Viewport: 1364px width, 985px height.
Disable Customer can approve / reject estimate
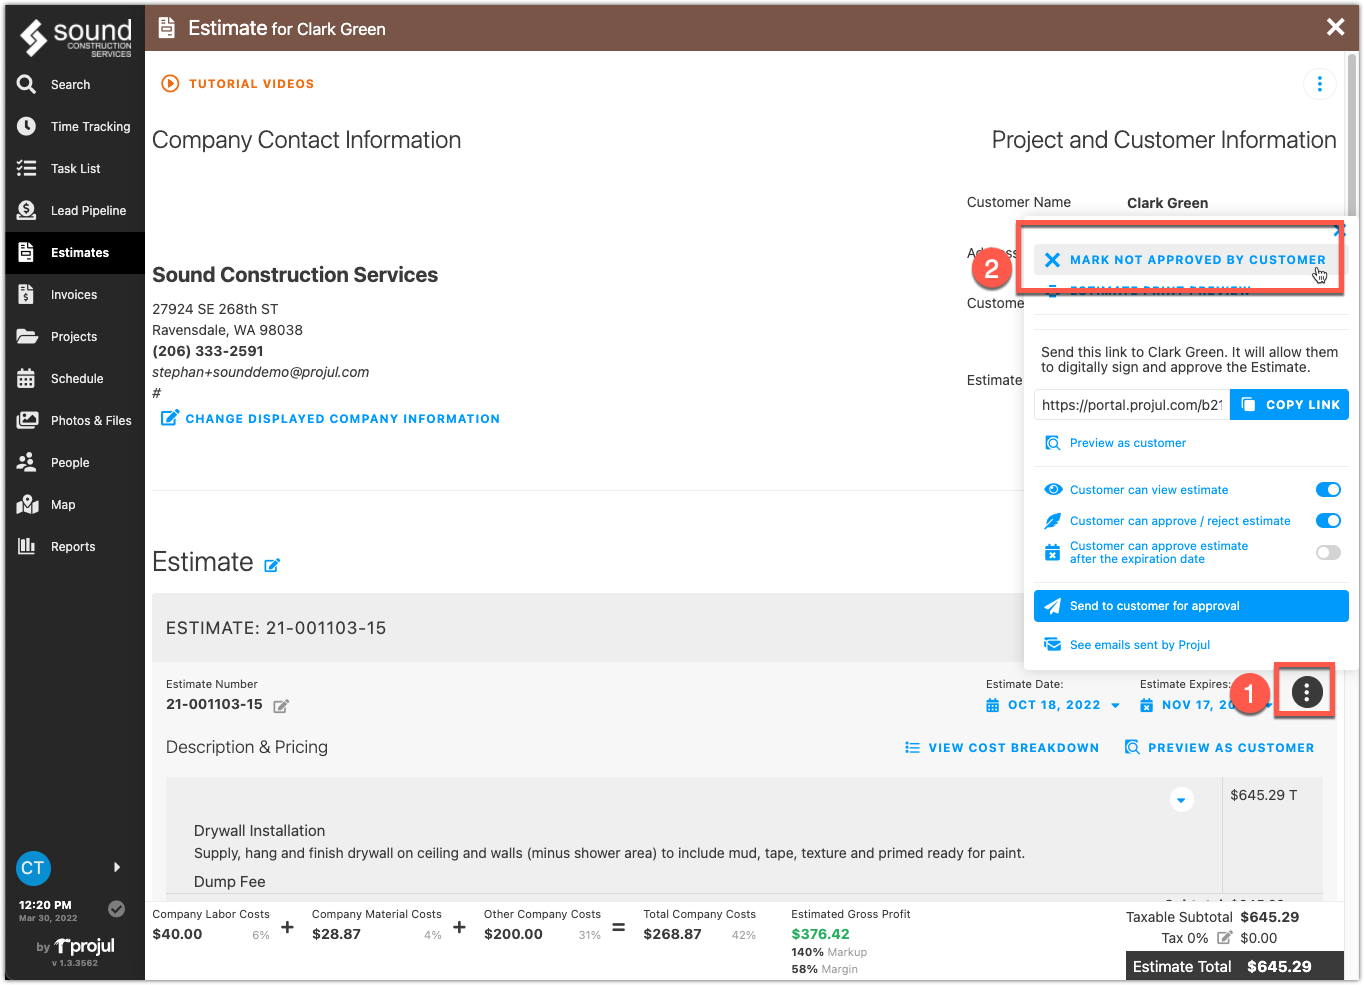point(1328,521)
